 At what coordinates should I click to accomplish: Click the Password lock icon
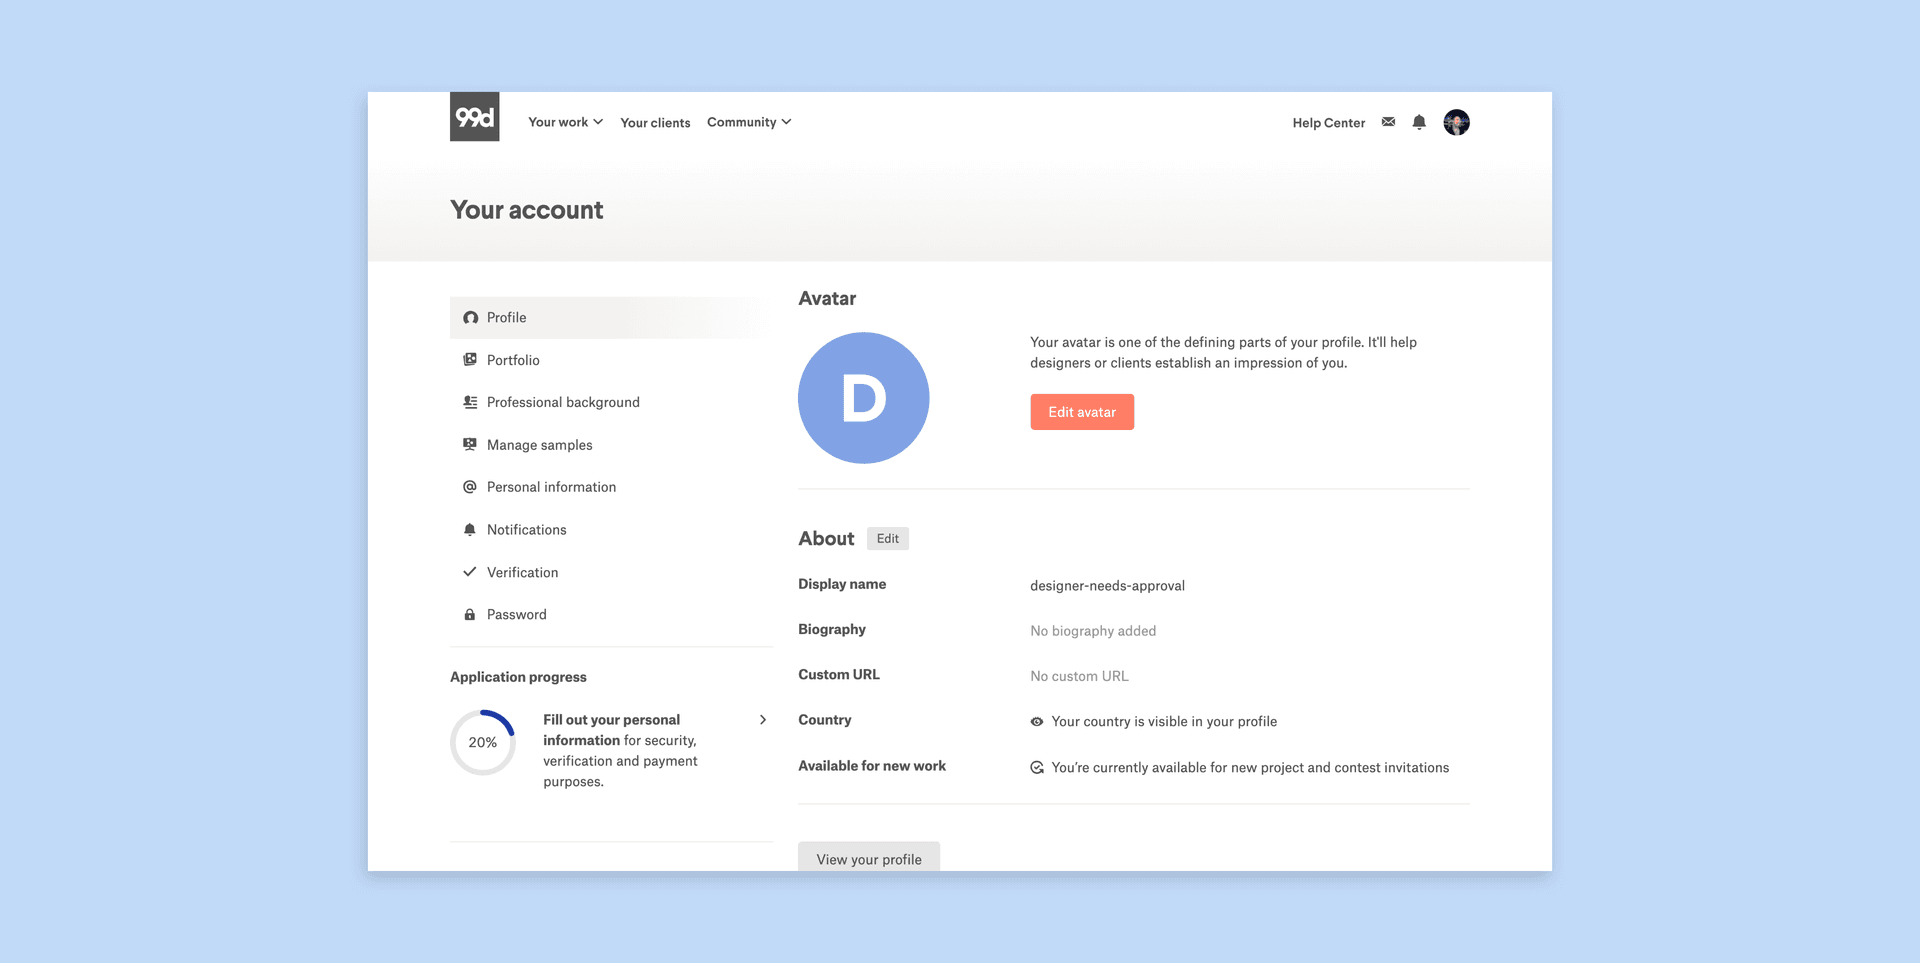[x=469, y=613]
